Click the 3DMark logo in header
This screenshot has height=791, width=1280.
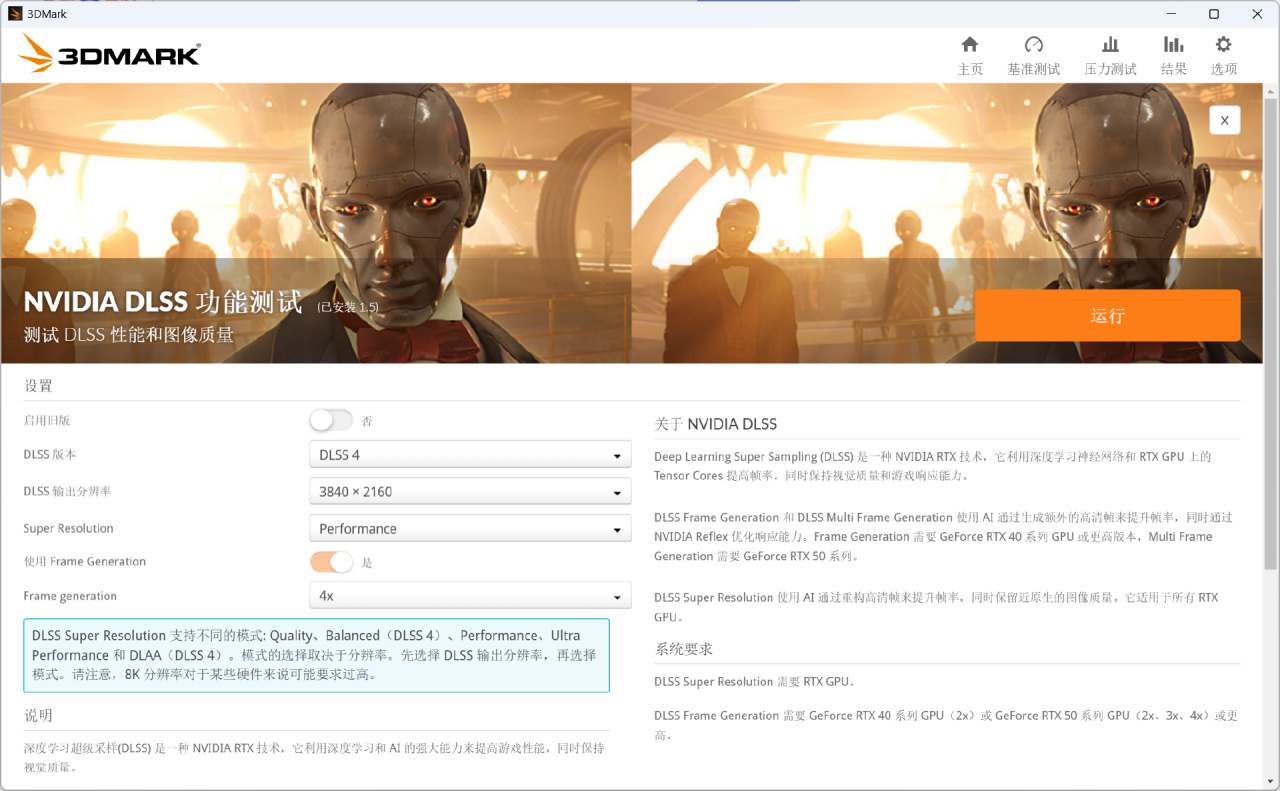pos(109,53)
